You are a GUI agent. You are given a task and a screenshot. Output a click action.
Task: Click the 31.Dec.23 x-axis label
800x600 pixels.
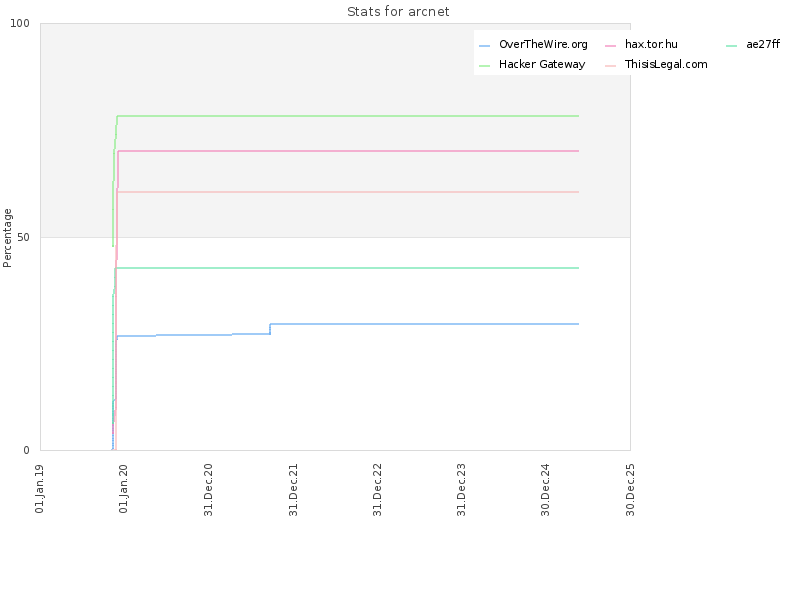[x=461, y=490]
